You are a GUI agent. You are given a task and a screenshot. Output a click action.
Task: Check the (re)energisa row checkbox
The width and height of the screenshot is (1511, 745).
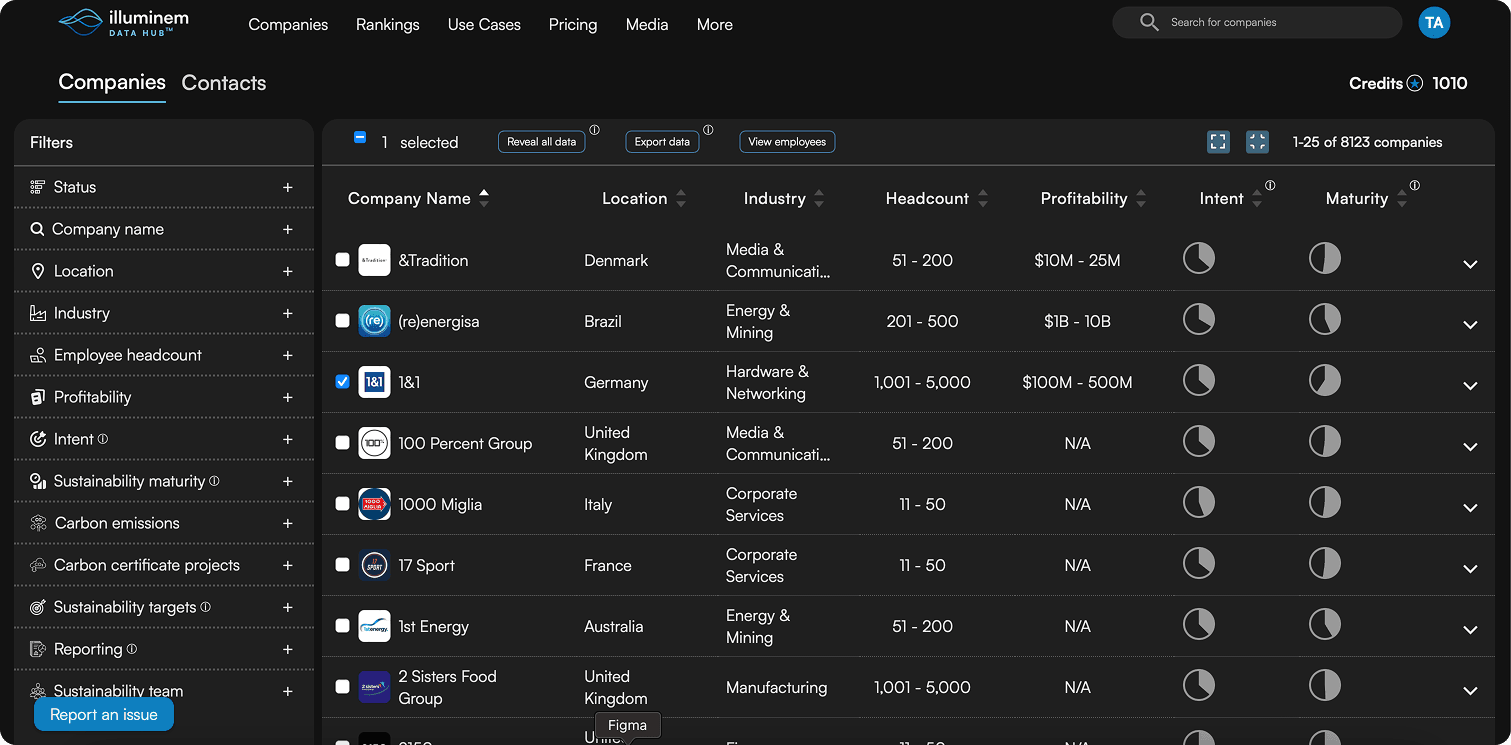pyautogui.click(x=342, y=321)
